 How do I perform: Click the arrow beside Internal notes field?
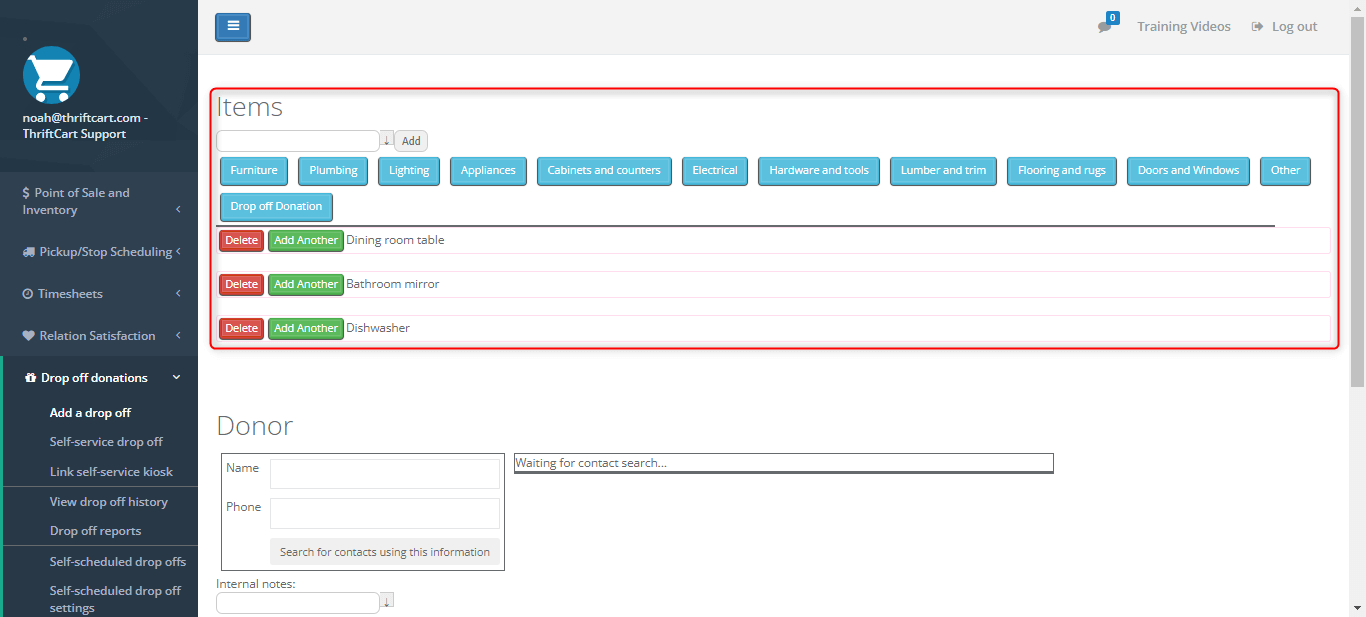point(387,600)
